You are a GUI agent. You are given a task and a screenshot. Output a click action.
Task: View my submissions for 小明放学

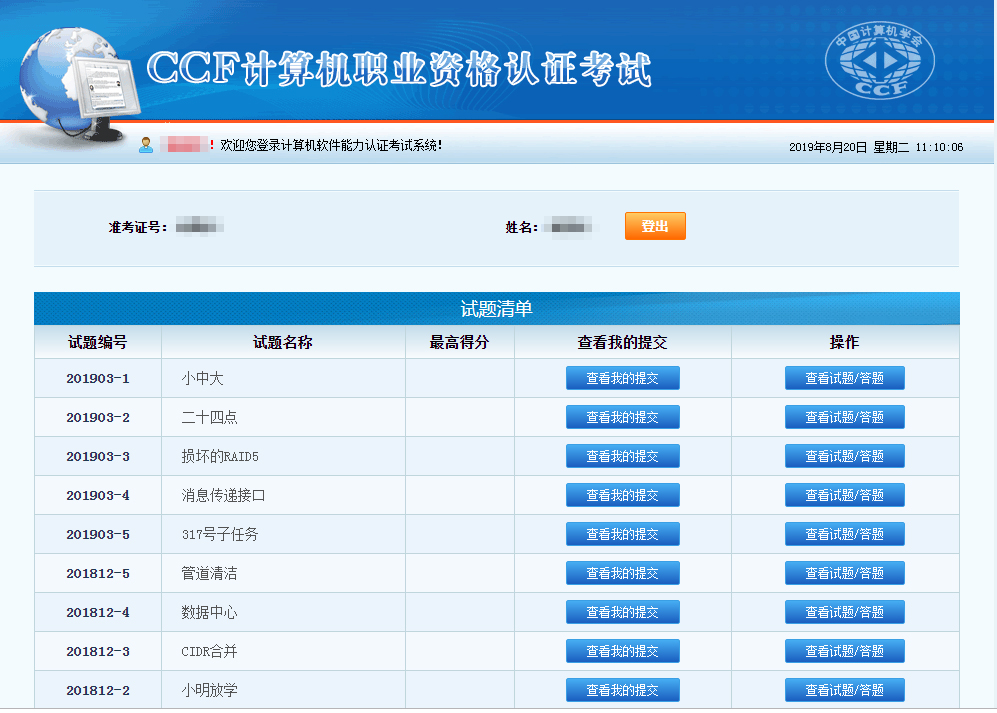click(x=622, y=690)
